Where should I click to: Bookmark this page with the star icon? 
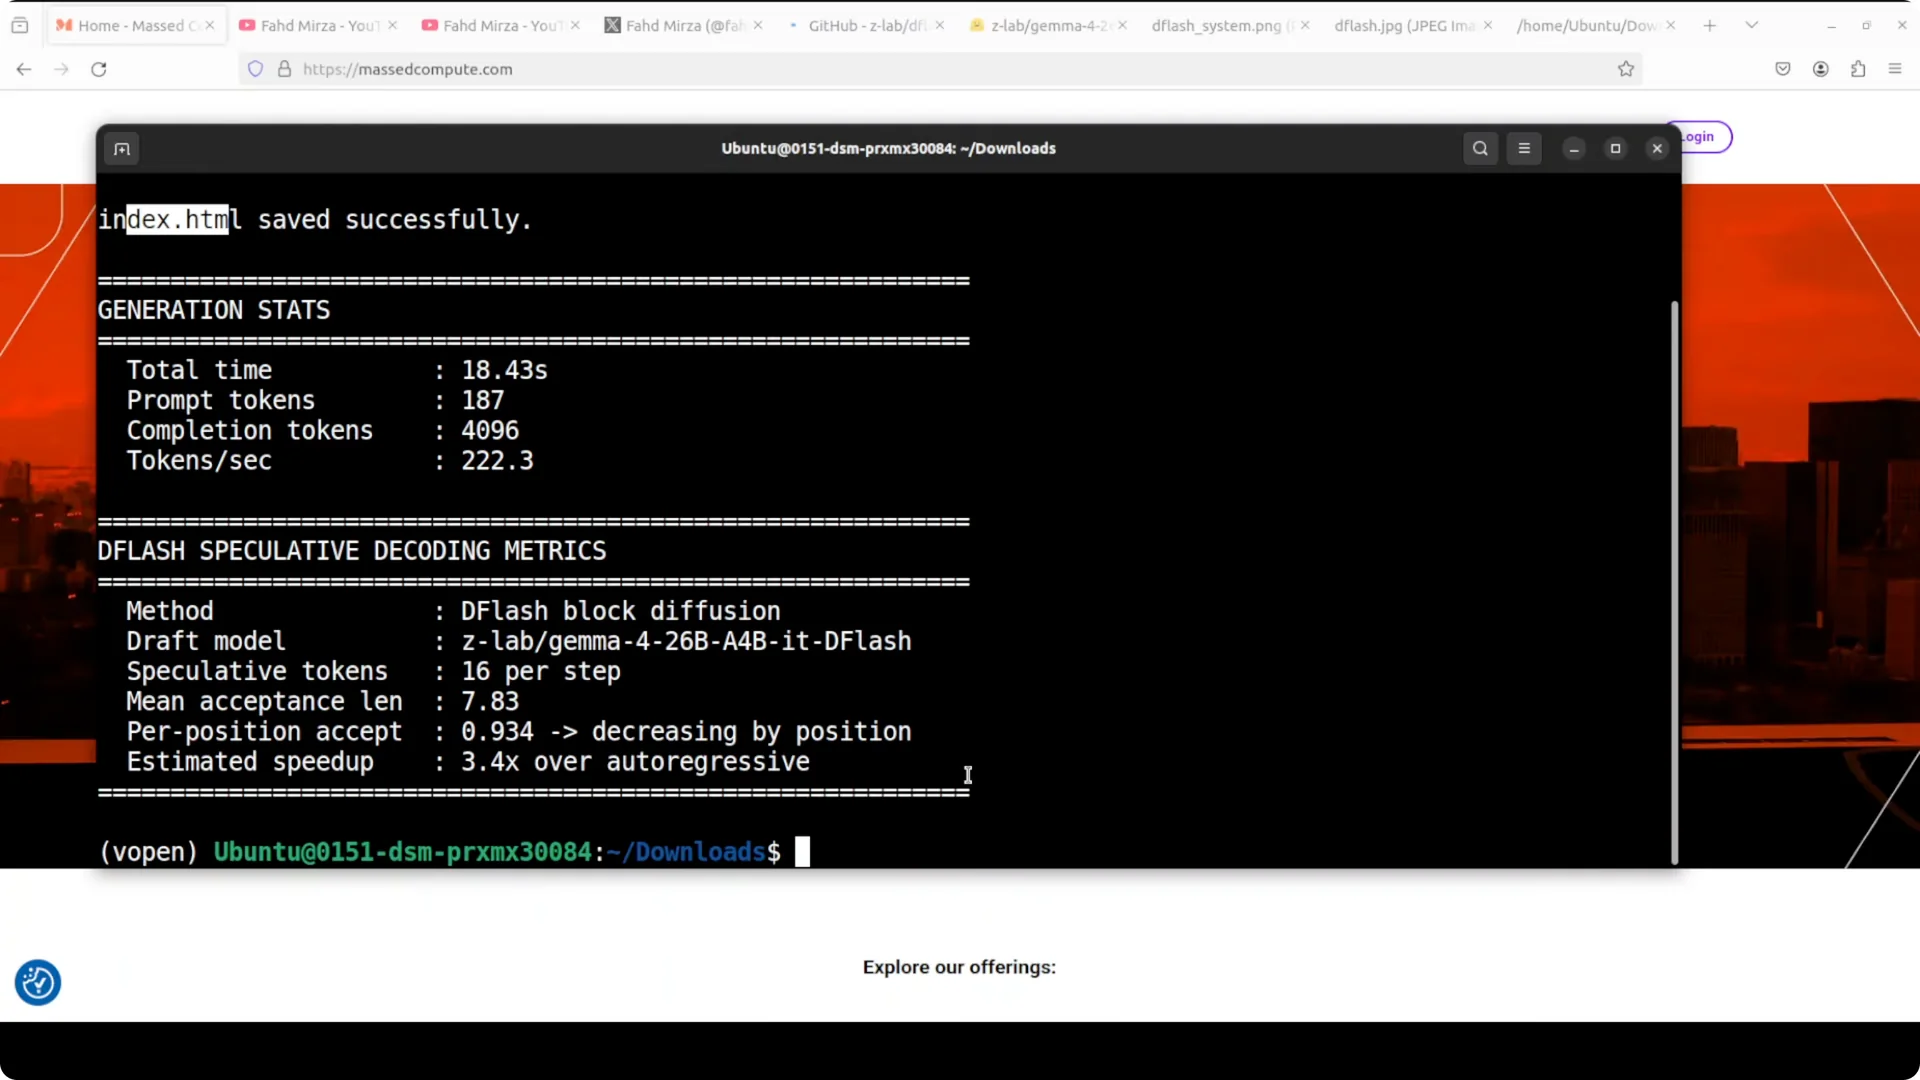pos(1626,69)
